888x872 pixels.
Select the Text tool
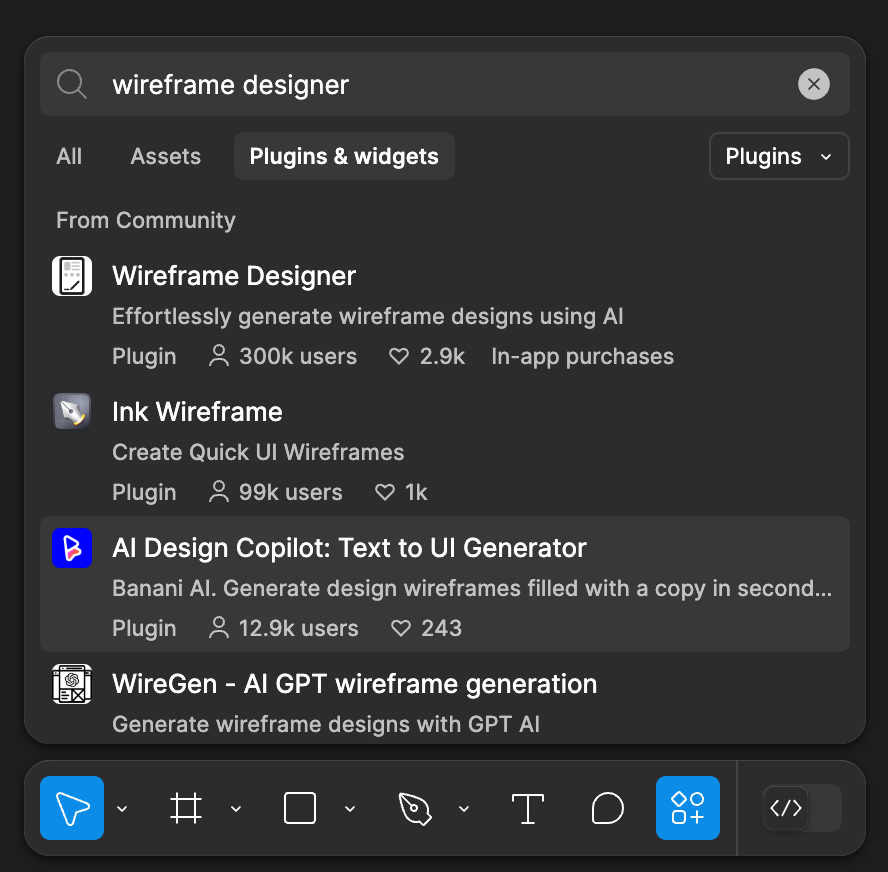point(527,808)
